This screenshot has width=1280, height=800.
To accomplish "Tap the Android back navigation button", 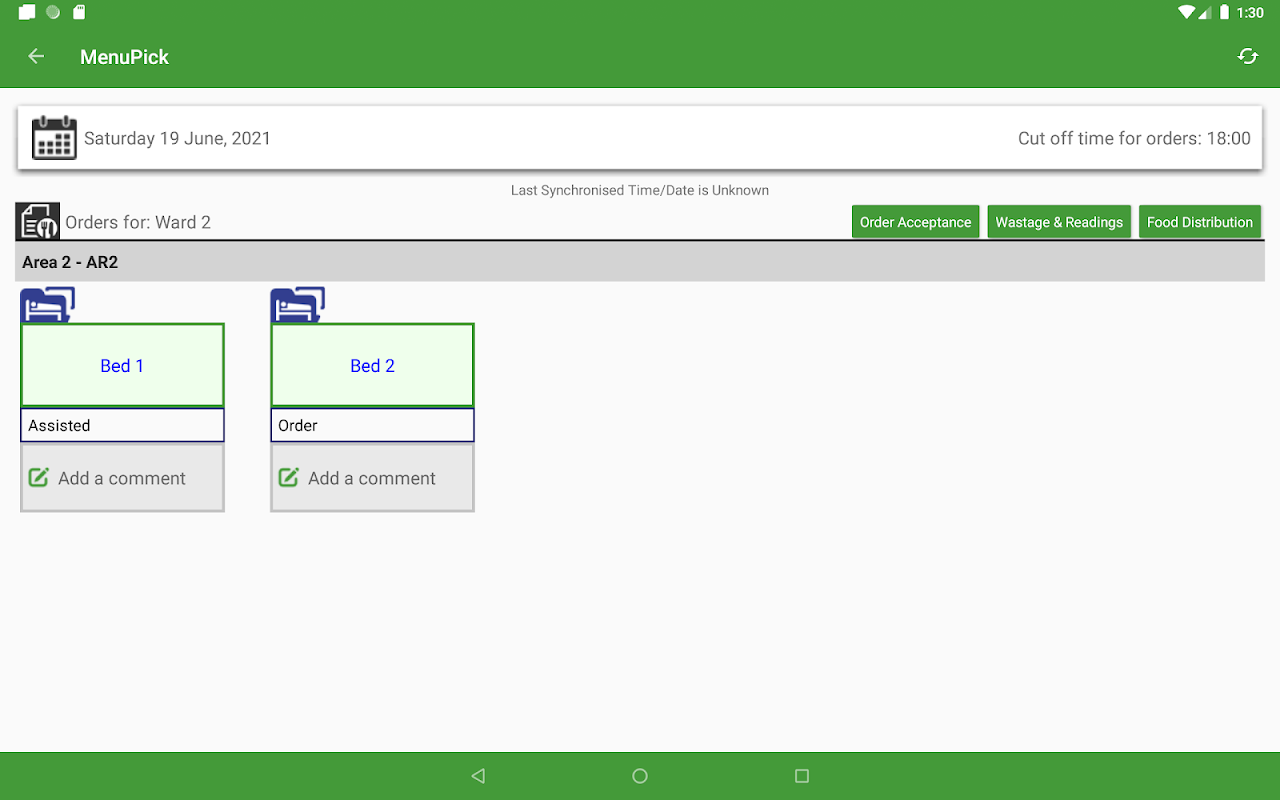I will point(478,776).
